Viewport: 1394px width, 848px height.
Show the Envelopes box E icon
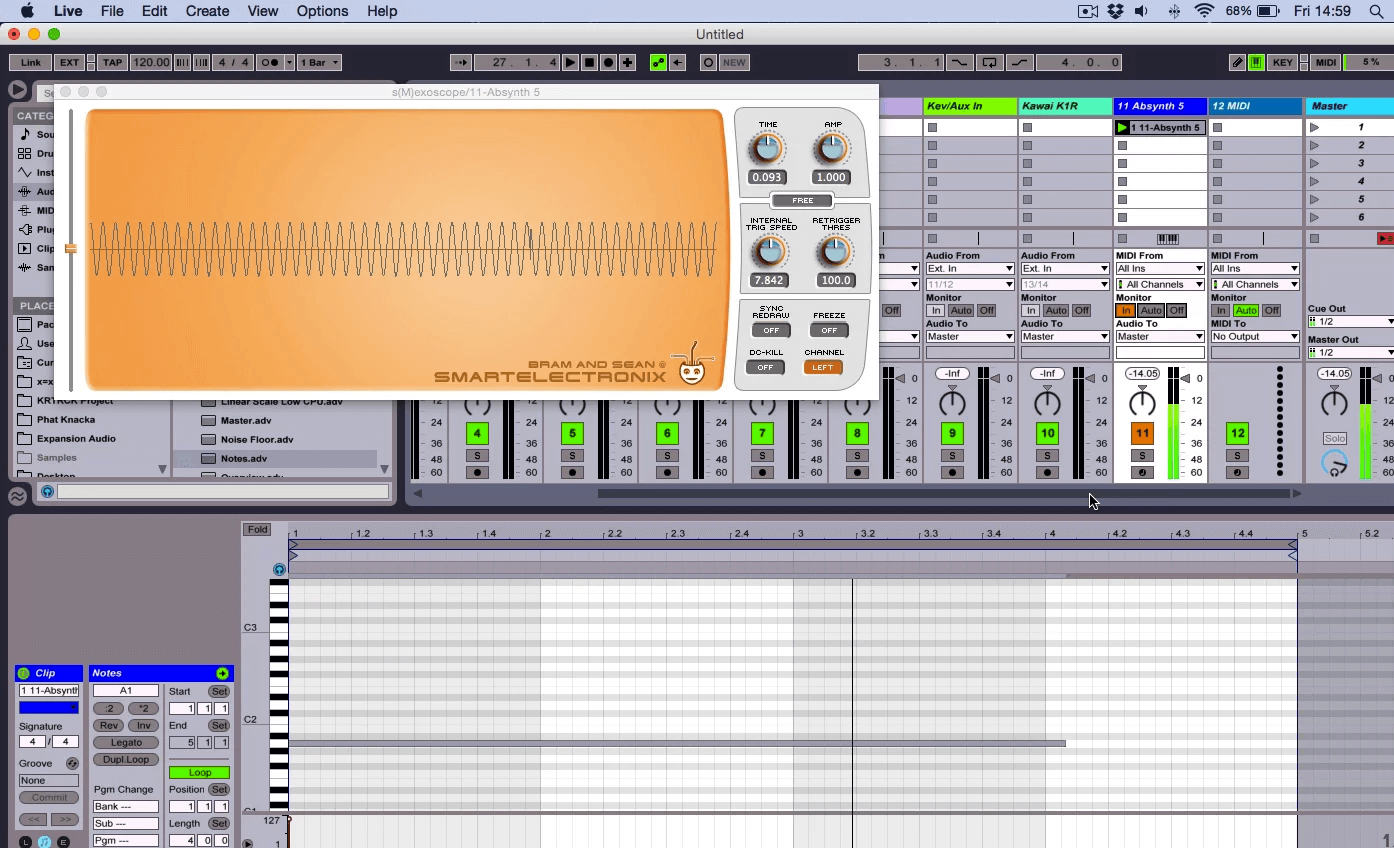point(64,842)
